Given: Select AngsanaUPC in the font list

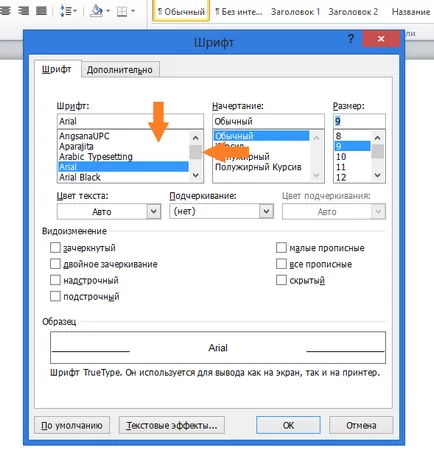Looking at the screenshot, I should 123,136.
